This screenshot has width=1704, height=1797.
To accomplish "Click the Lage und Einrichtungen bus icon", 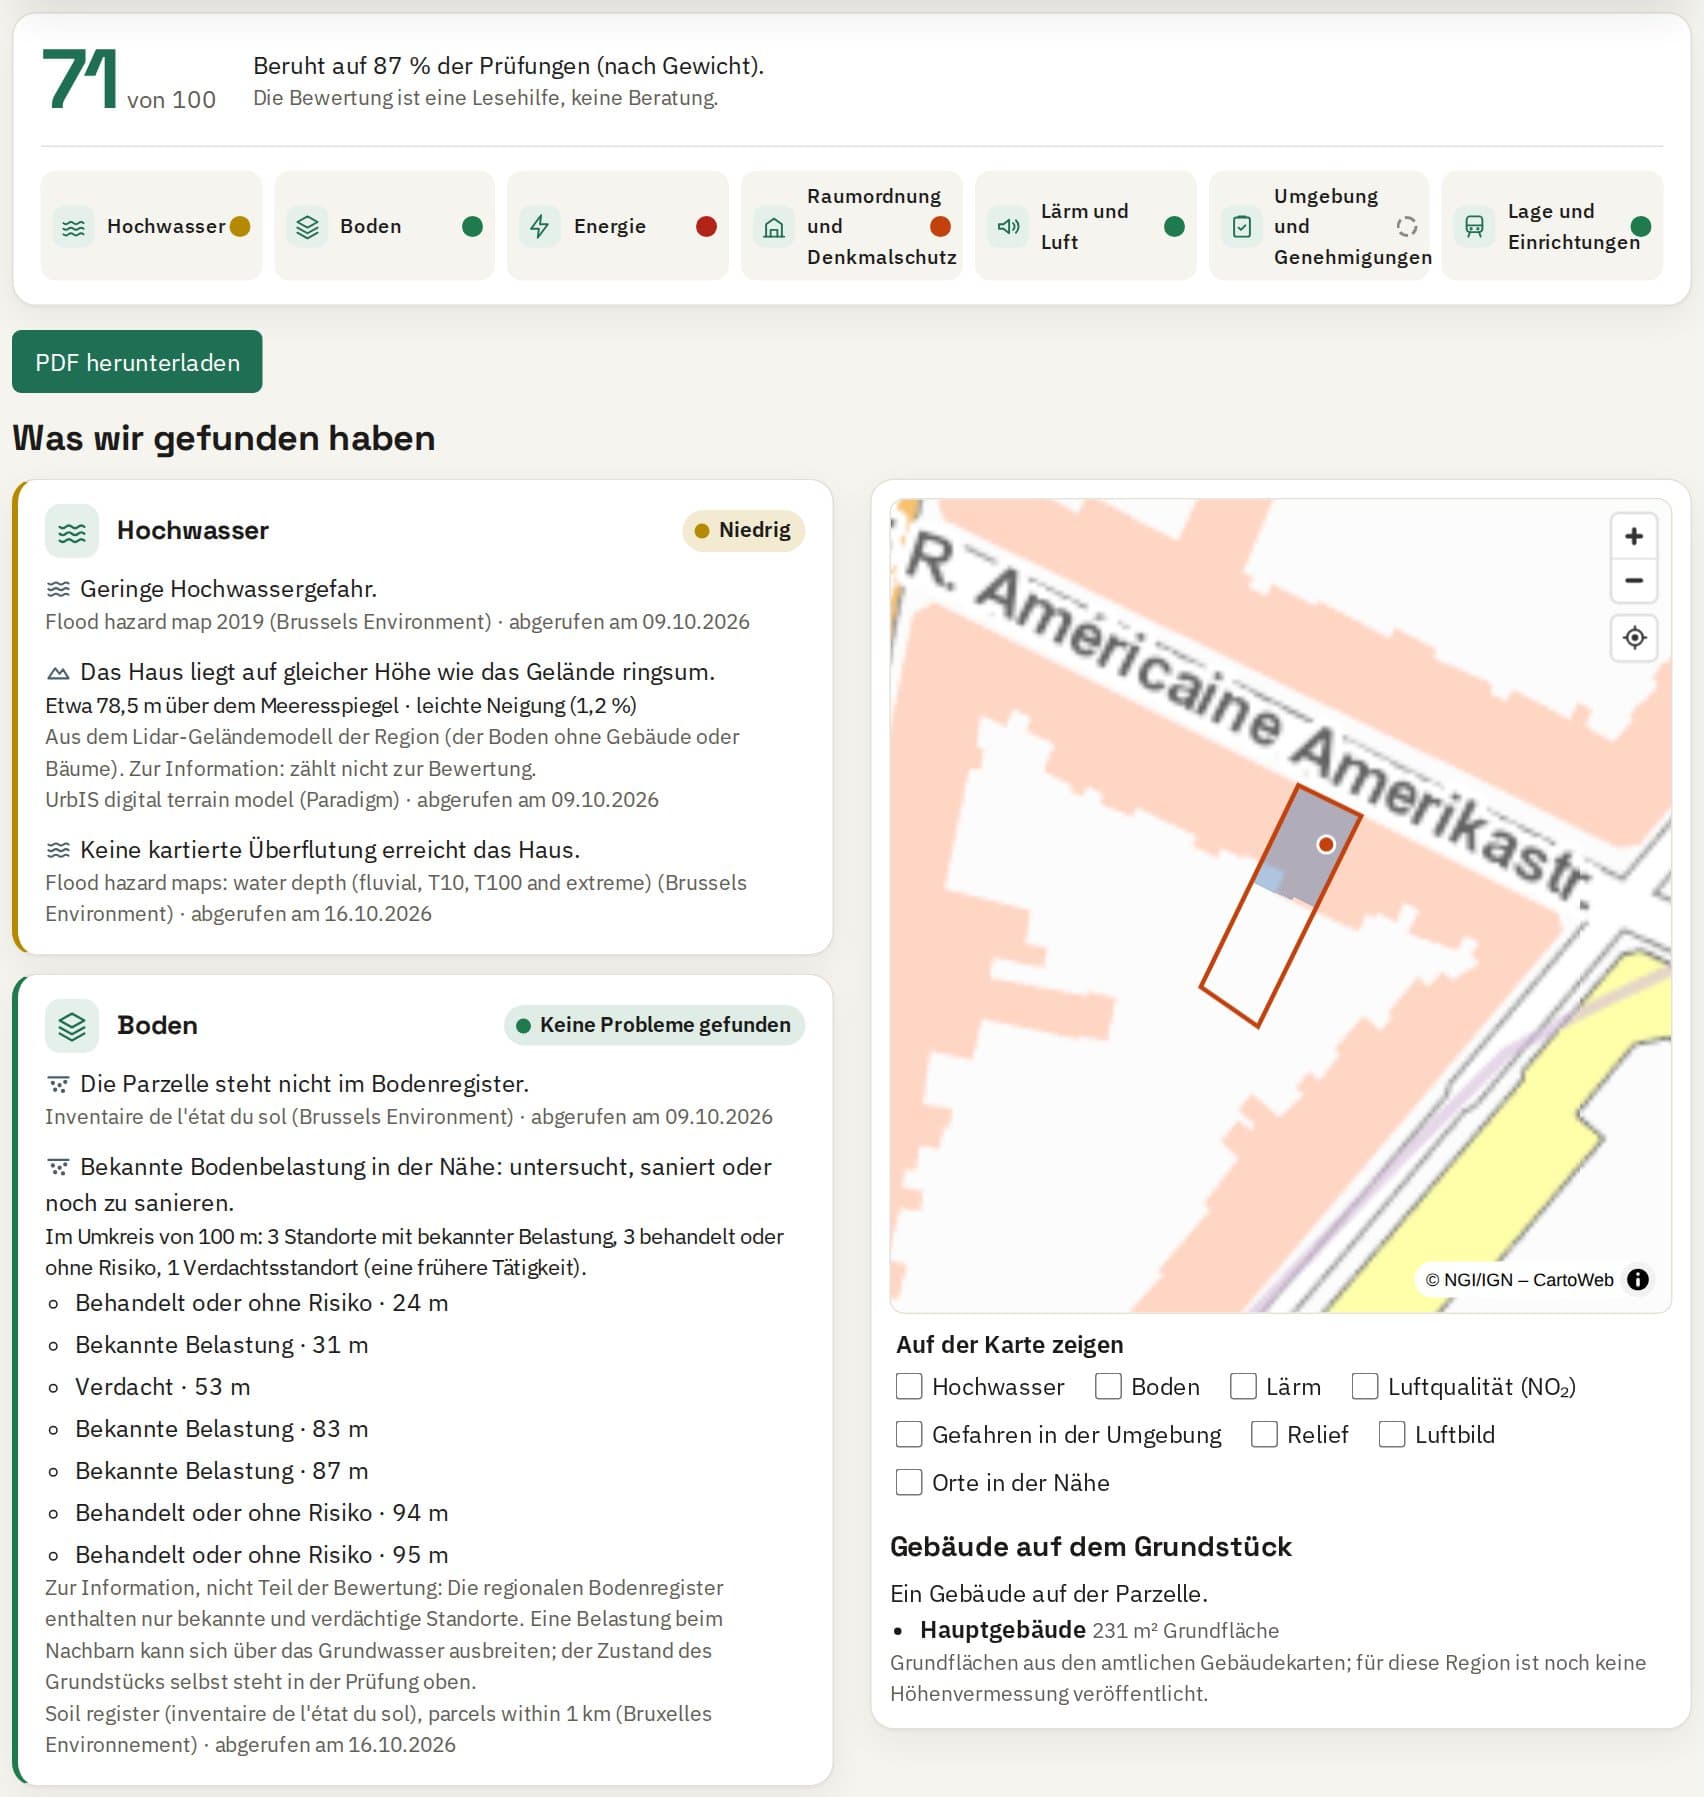I will click(1474, 227).
